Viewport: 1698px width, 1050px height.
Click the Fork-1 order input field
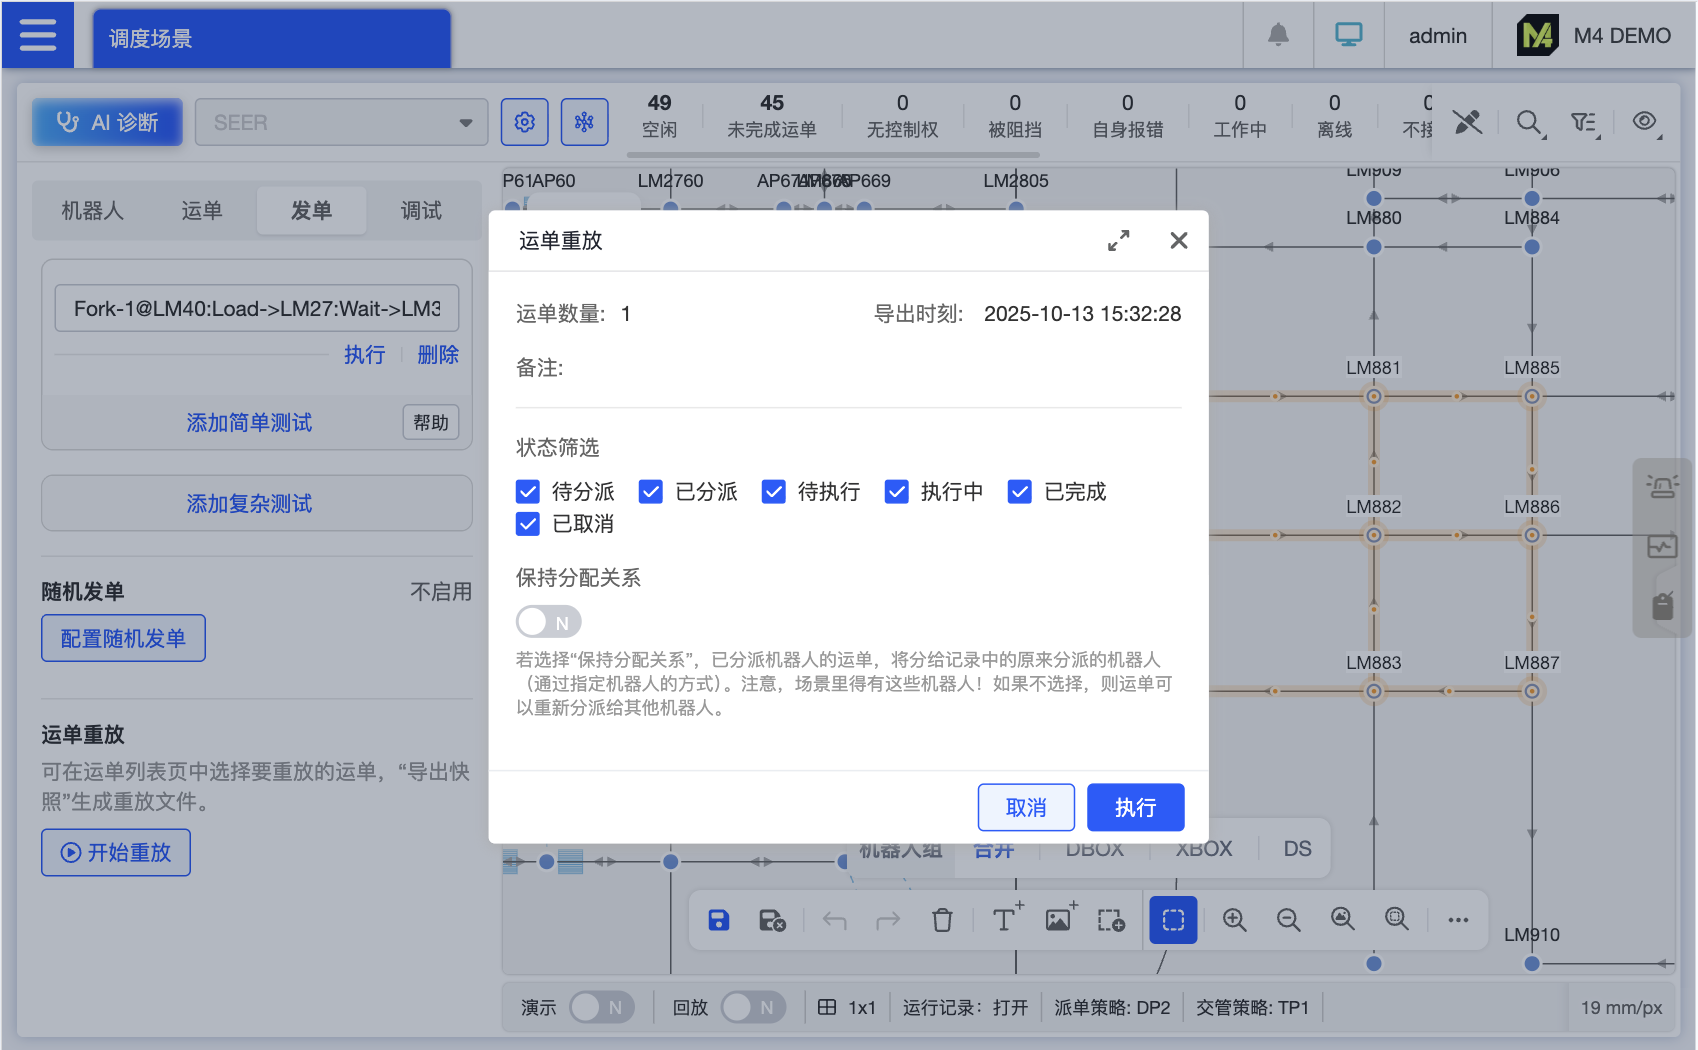point(257,309)
